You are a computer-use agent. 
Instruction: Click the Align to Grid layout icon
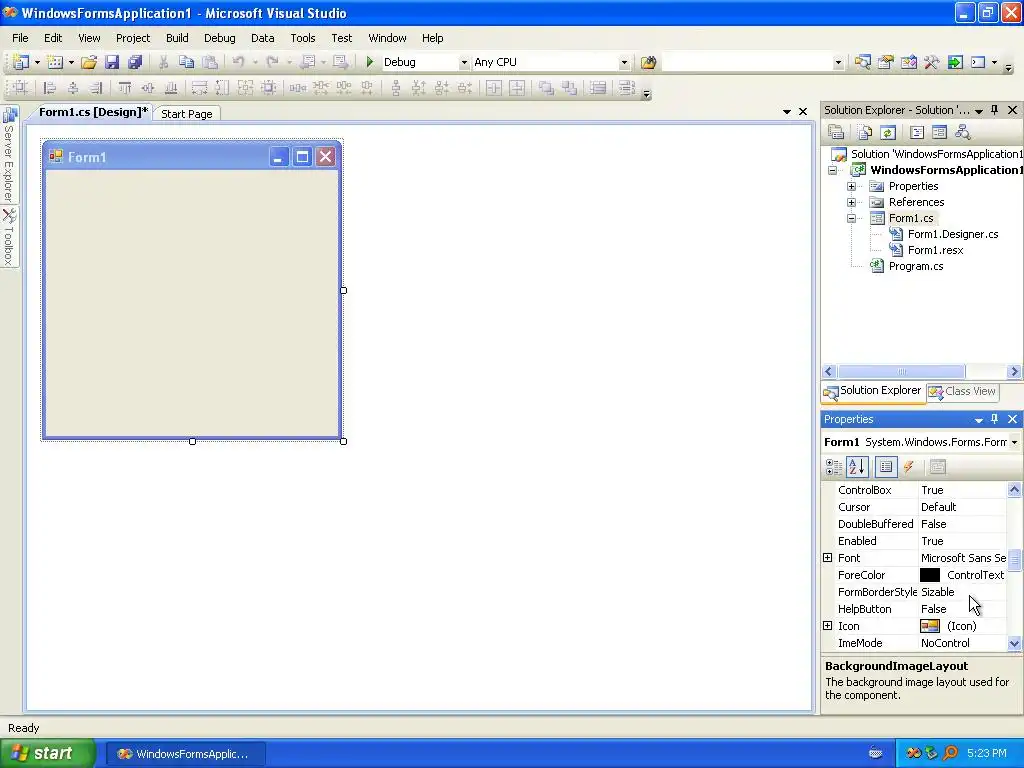21,88
